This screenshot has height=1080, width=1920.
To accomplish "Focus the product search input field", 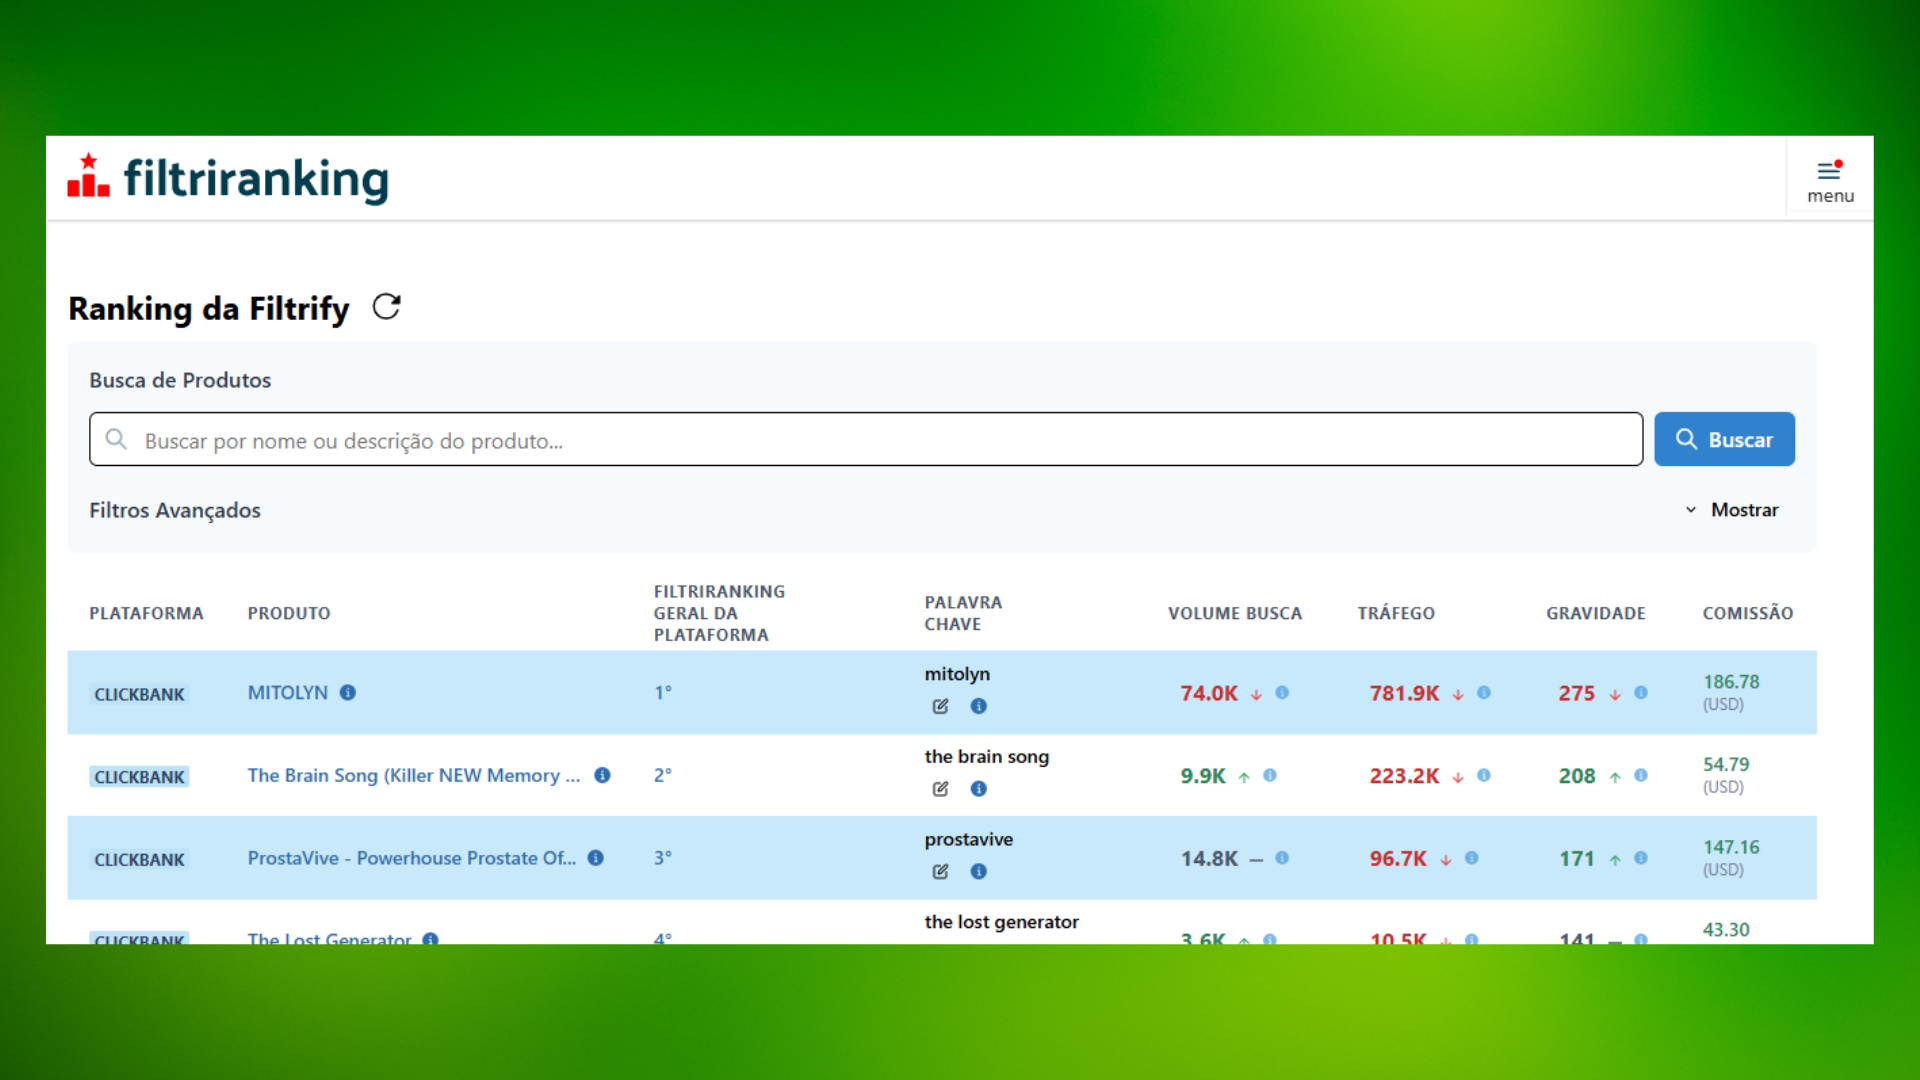I will tap(865, 440).
